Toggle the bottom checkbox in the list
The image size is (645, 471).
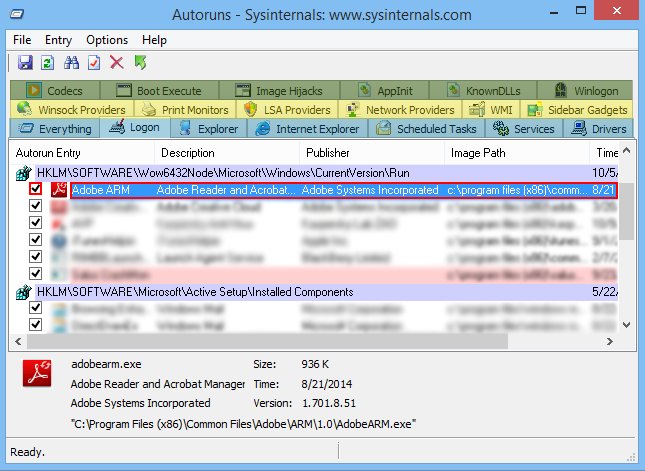click(x=36, y=324)
